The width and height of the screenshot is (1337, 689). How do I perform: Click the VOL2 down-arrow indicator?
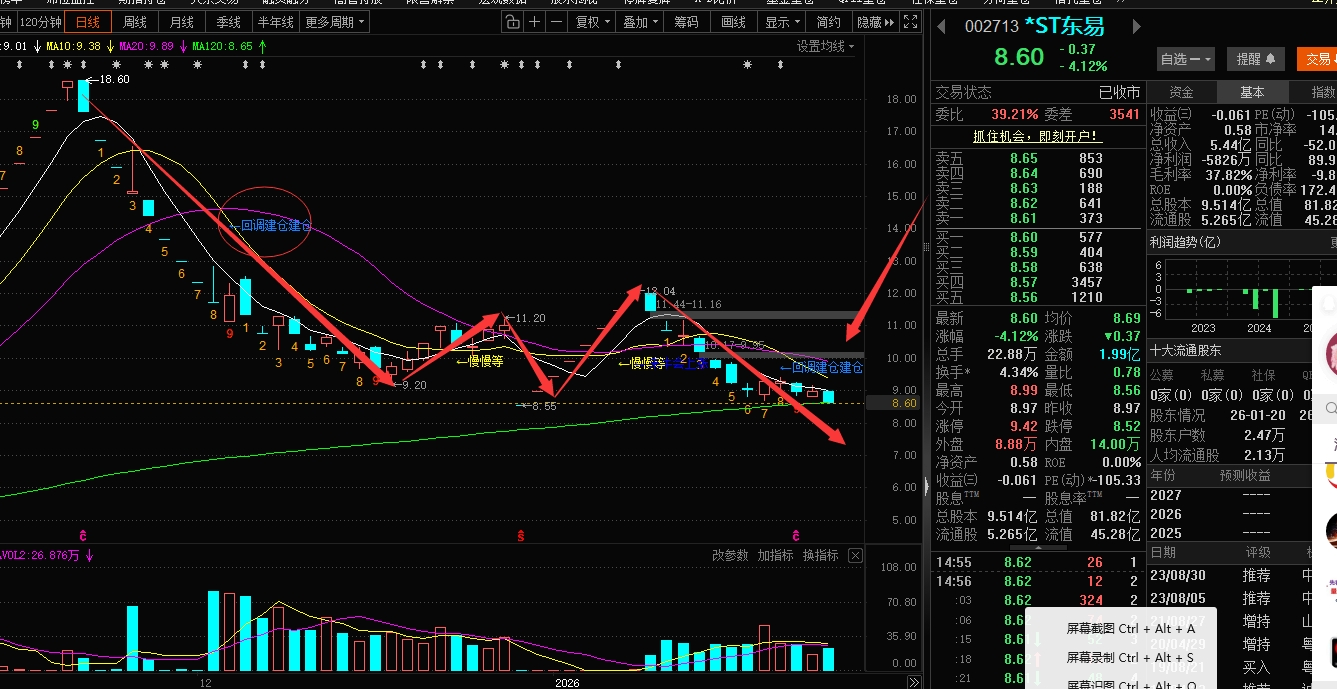(x=89, y=555)
